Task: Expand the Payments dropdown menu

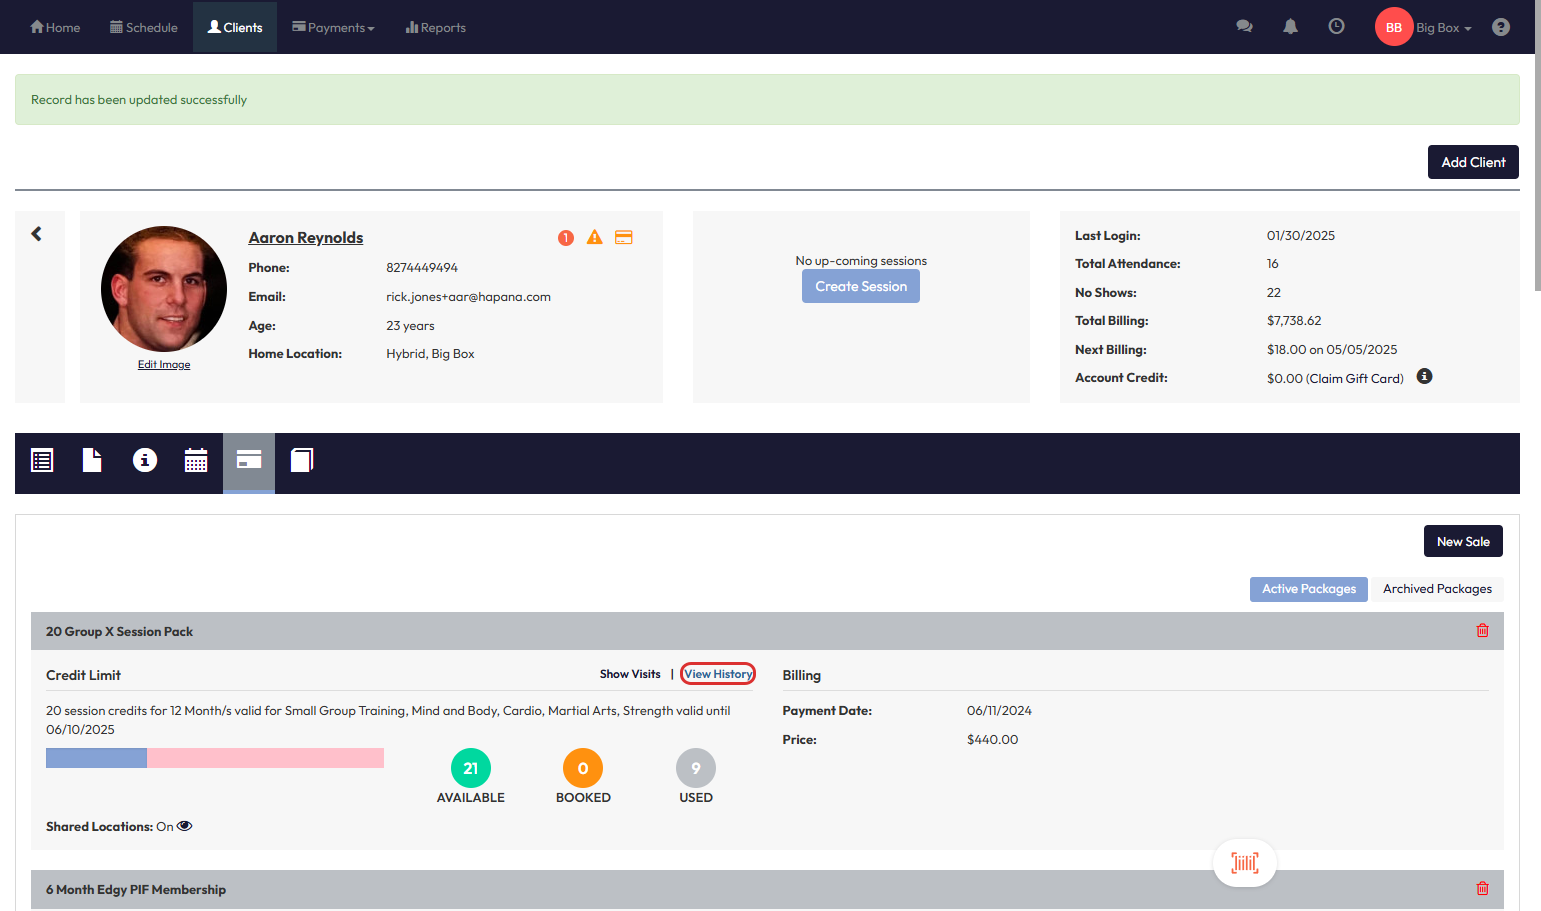Action: 333,27
